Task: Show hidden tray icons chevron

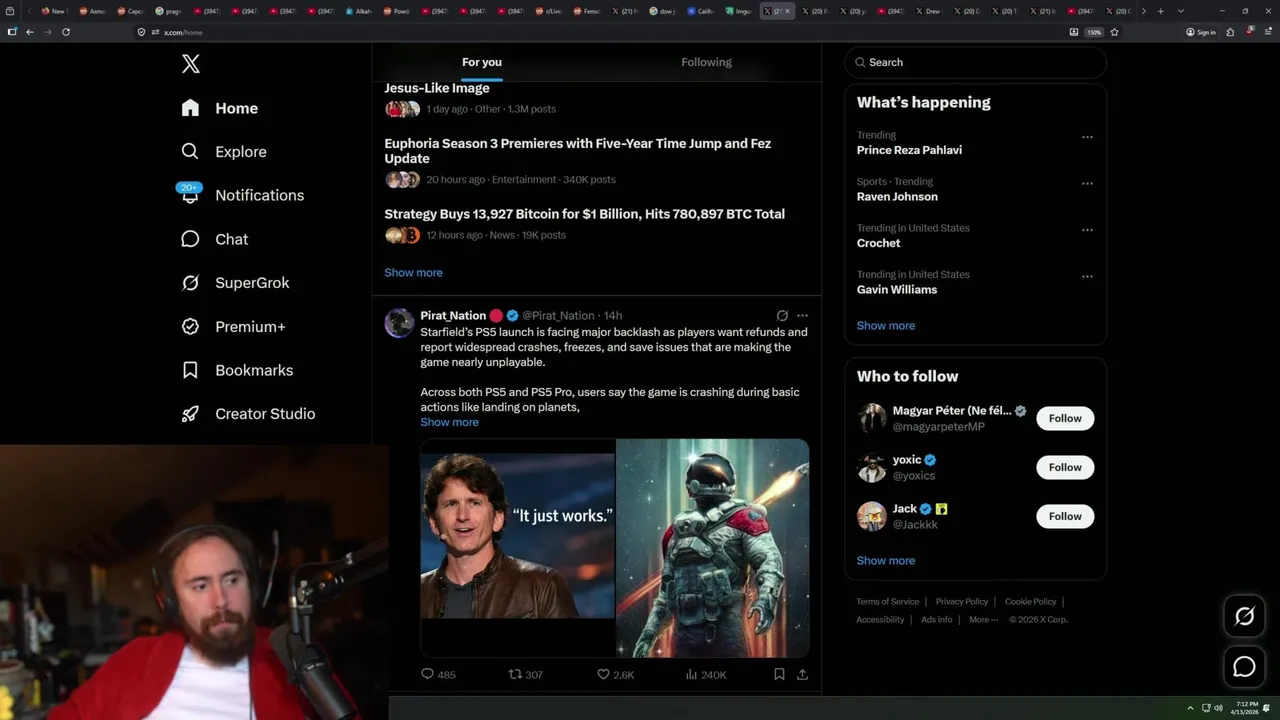Action: tap(1190, 708)
